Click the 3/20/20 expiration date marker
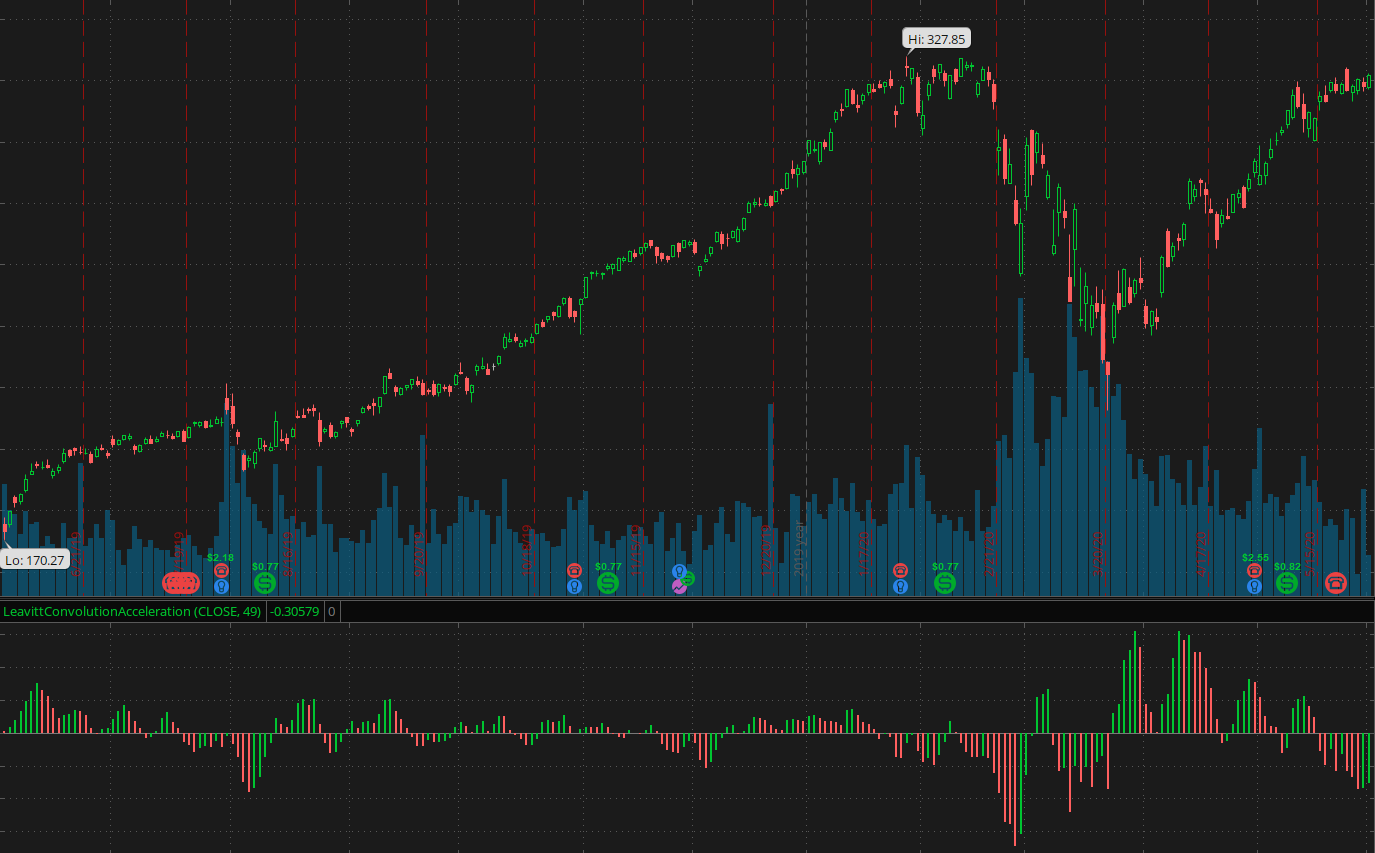 click(x=1097, y=553)
